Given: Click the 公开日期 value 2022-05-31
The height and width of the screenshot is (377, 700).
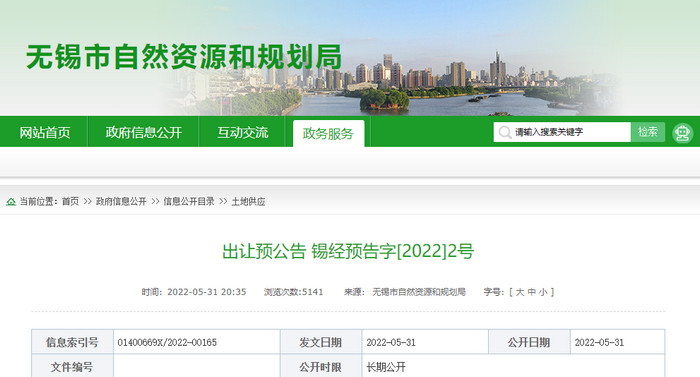Looking at the screenshot, I should 599,343.
